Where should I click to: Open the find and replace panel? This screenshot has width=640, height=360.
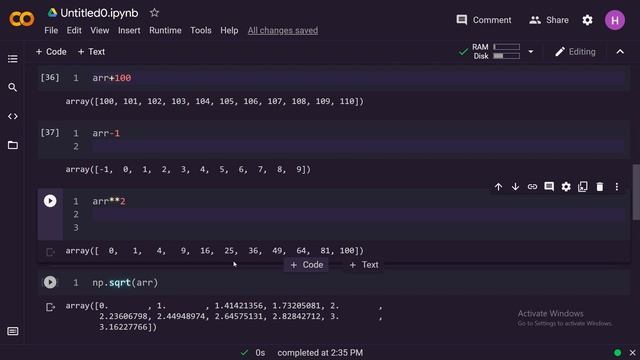point(13,87)
